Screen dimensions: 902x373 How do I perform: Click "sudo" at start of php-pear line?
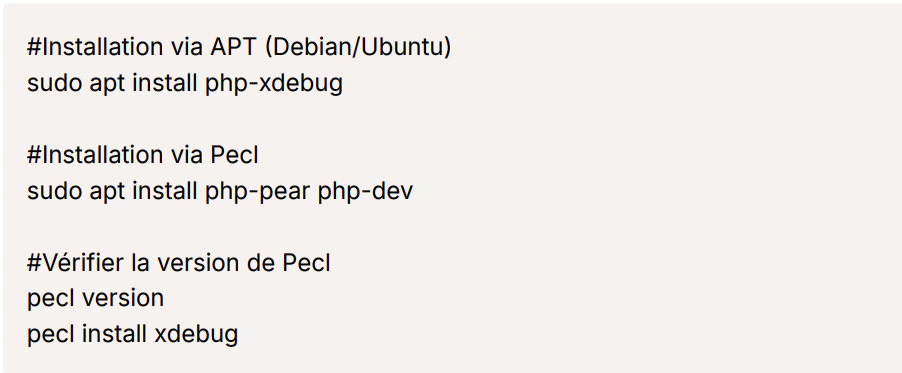tap(55, 192)
